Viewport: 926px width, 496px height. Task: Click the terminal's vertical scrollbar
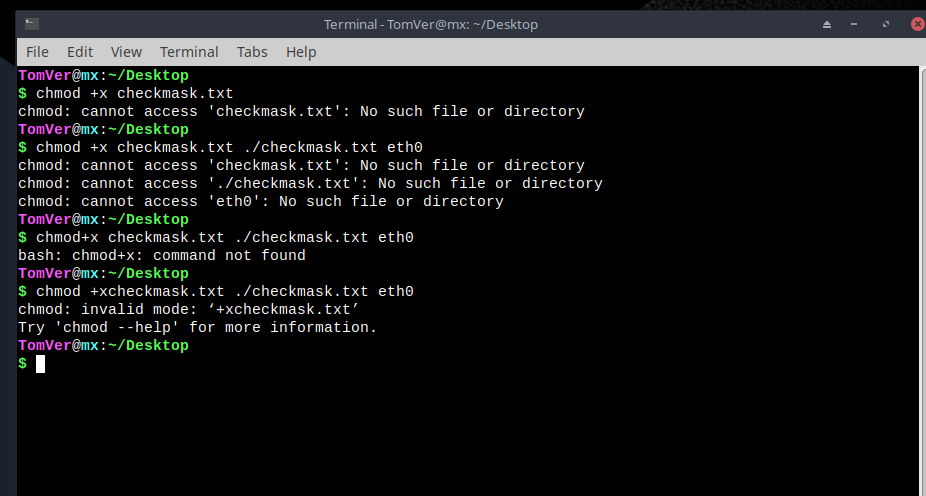click(922, 280)
